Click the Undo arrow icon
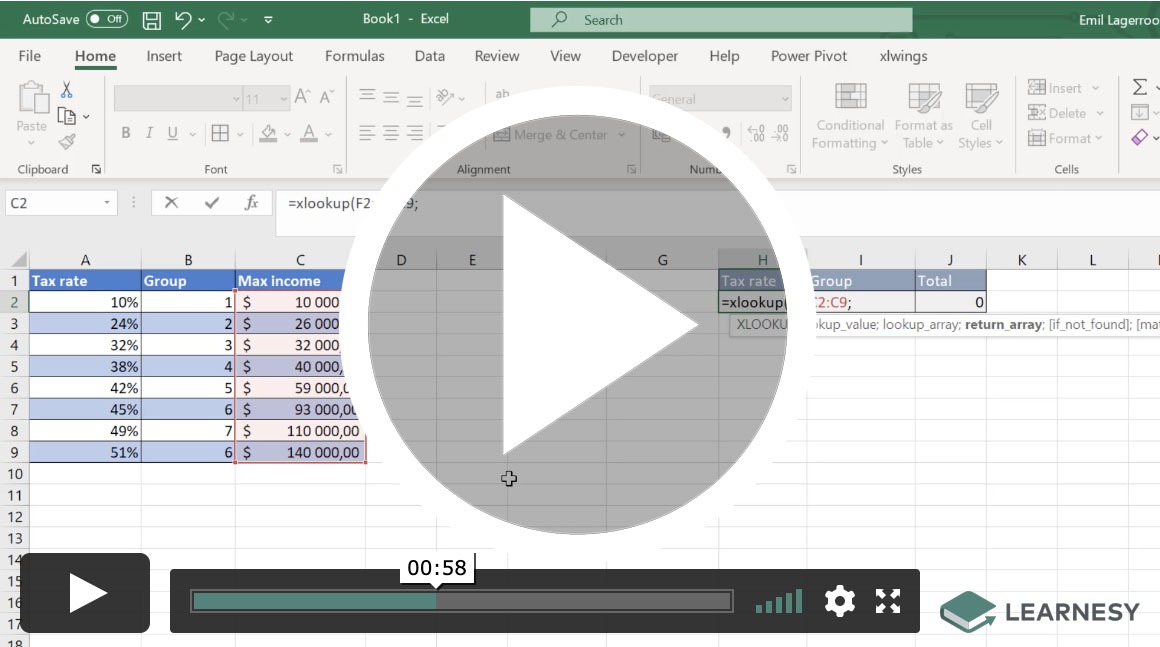The width and height of the screenshot is (1160, 647). coord(183,20)
